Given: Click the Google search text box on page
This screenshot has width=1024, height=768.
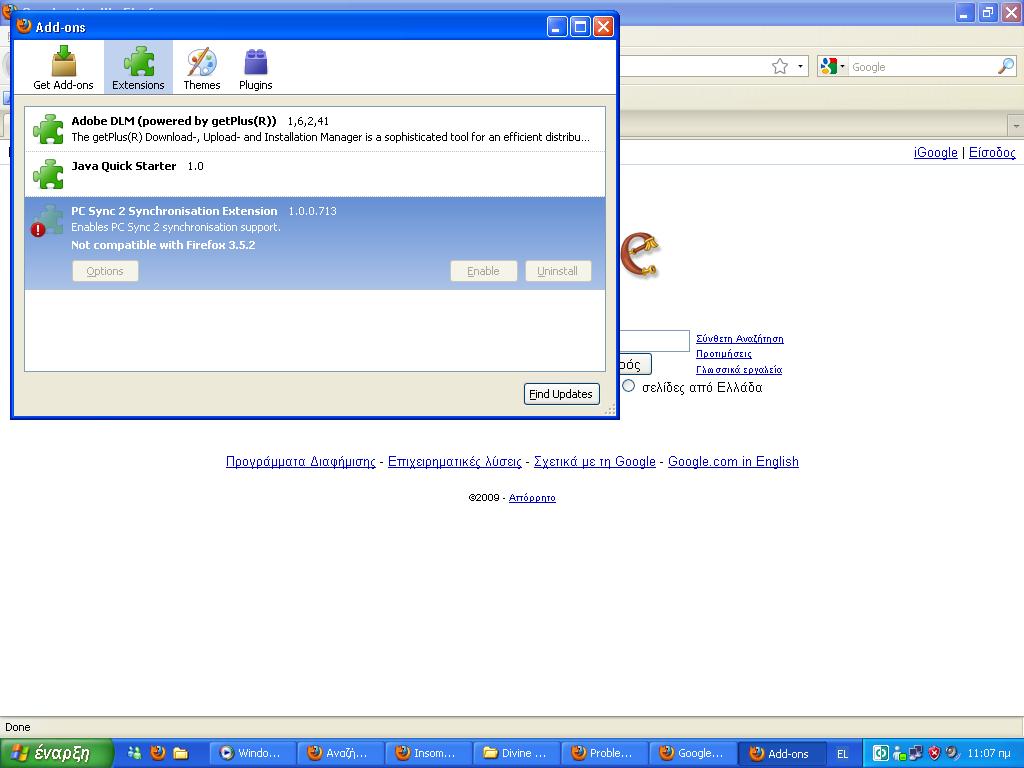Looking at the screenshot, I should [654, 340].
